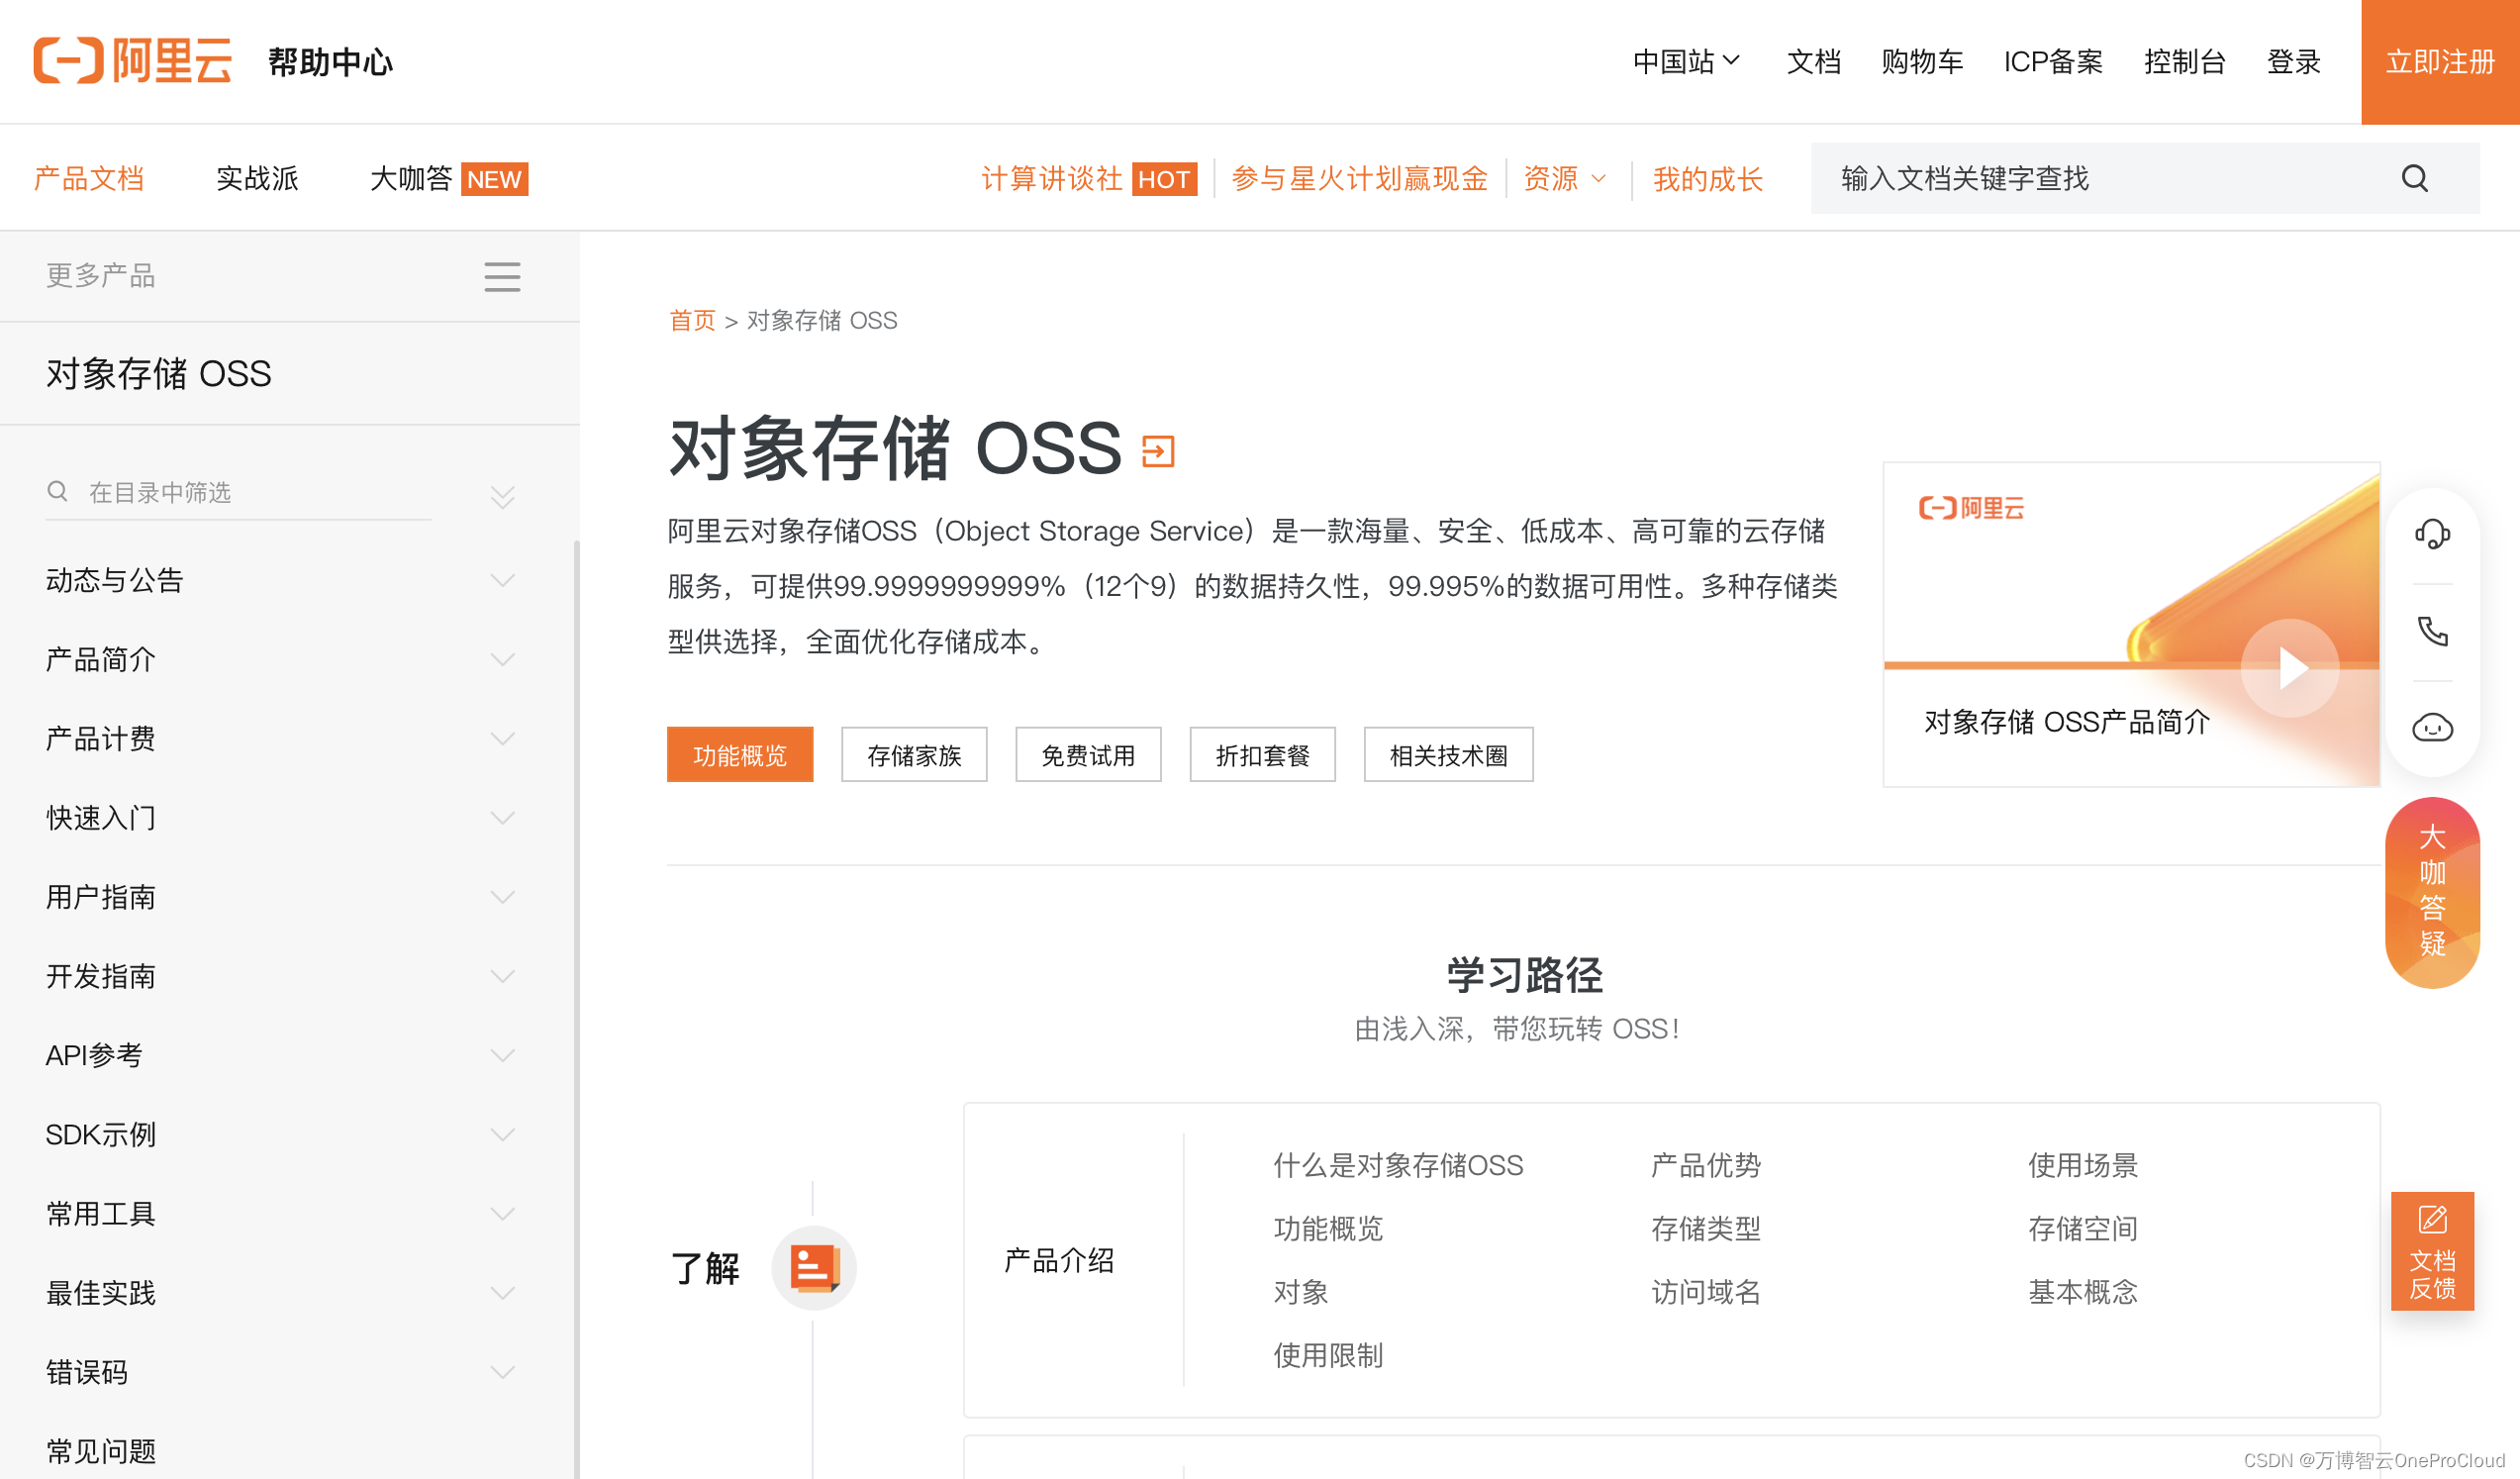Switch to the 实战派 tab
The height and width of the screenshot is (1479, 2520).
(257, 178)
